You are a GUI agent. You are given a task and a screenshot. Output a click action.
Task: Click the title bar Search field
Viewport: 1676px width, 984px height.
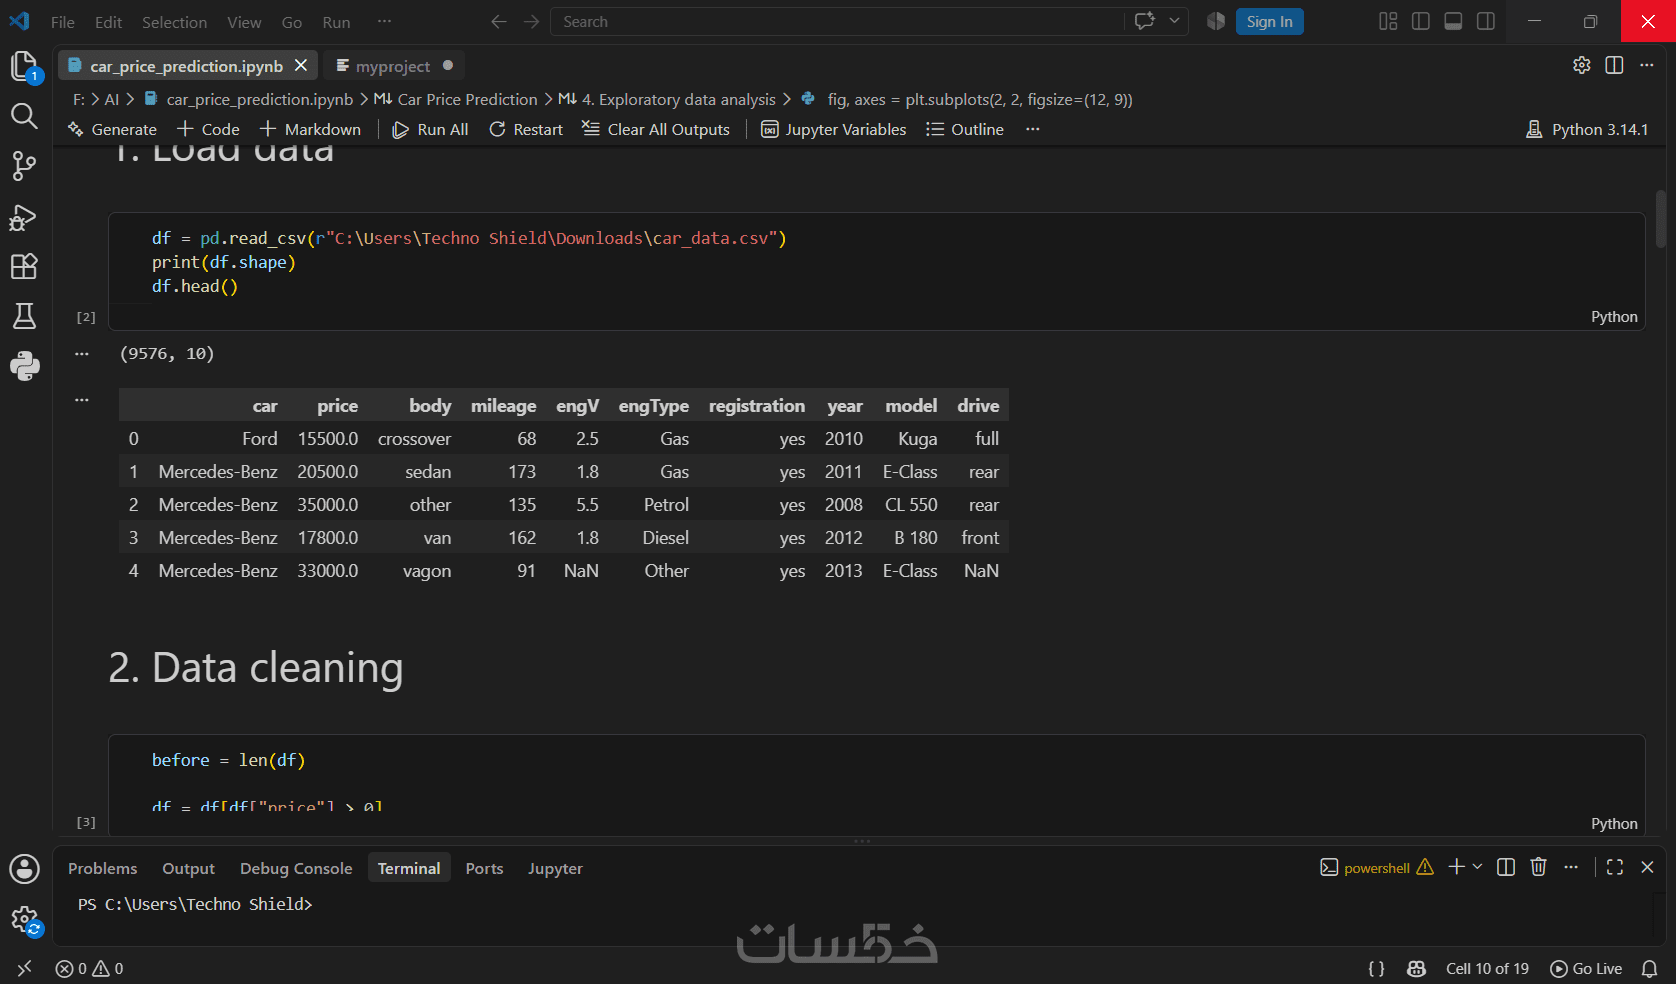coord(837,21)
